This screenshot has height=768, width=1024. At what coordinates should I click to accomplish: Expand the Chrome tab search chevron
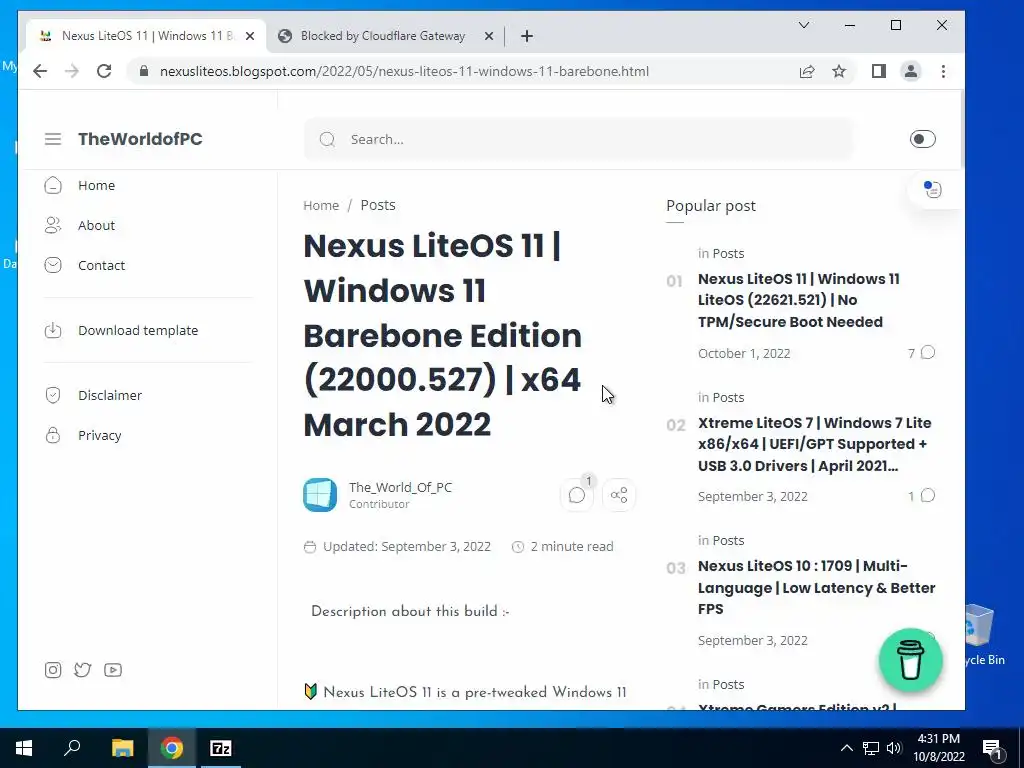[804, 25]
